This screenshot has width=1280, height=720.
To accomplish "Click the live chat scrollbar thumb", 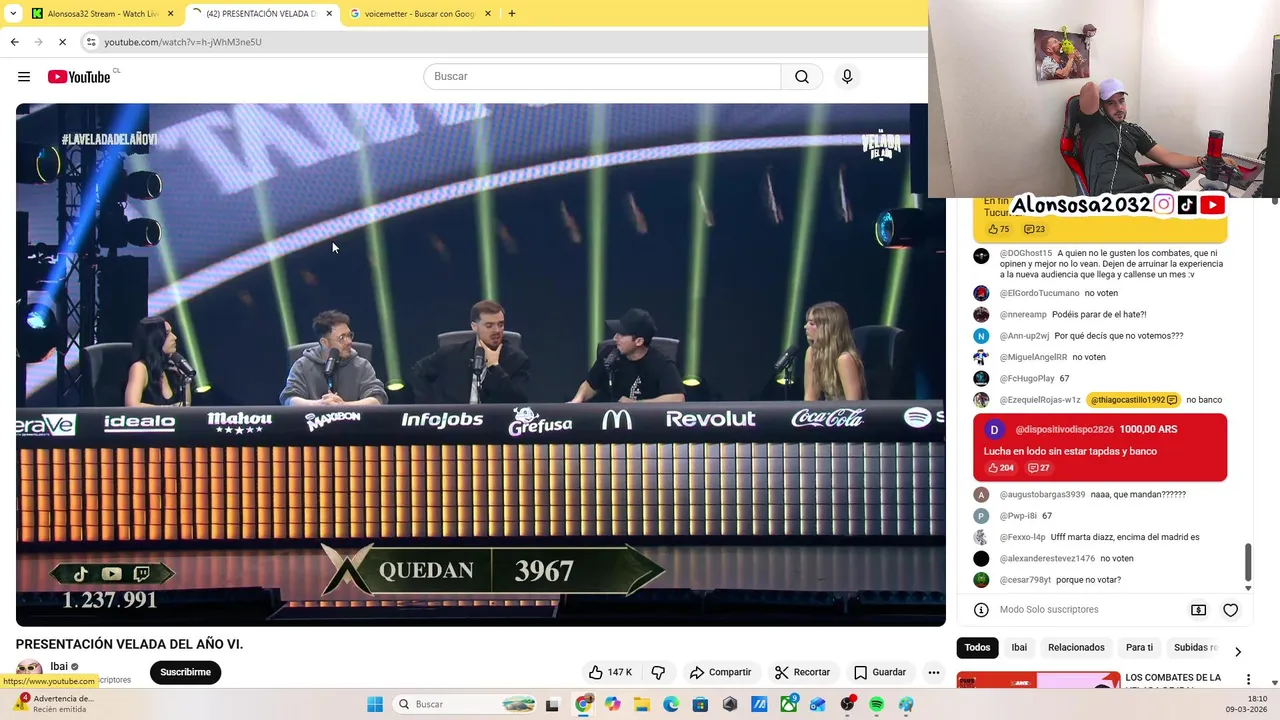I will (x=1247, y=561).
